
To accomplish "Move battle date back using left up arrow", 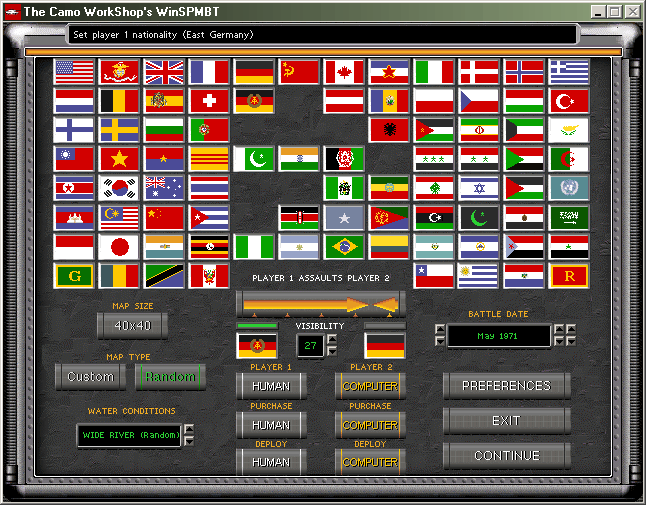I will (440, 329).
